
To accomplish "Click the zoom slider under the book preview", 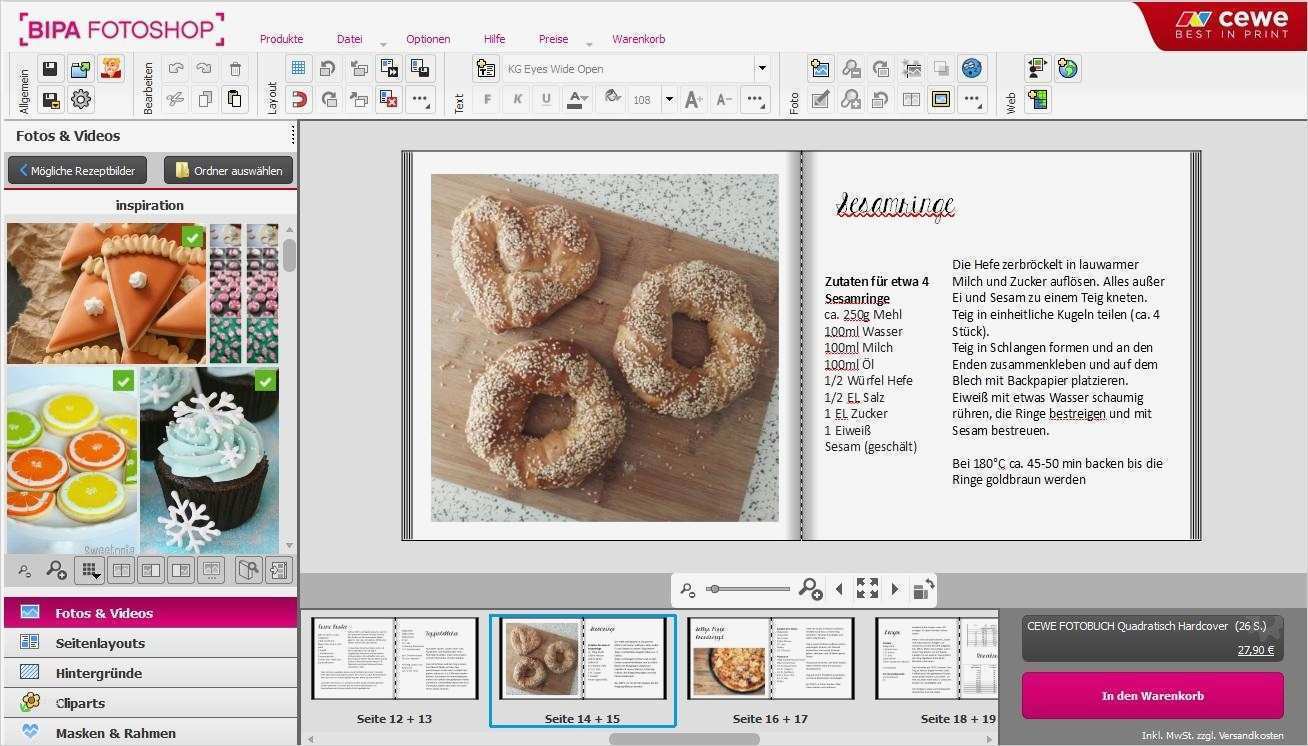I will click(748, 589).
